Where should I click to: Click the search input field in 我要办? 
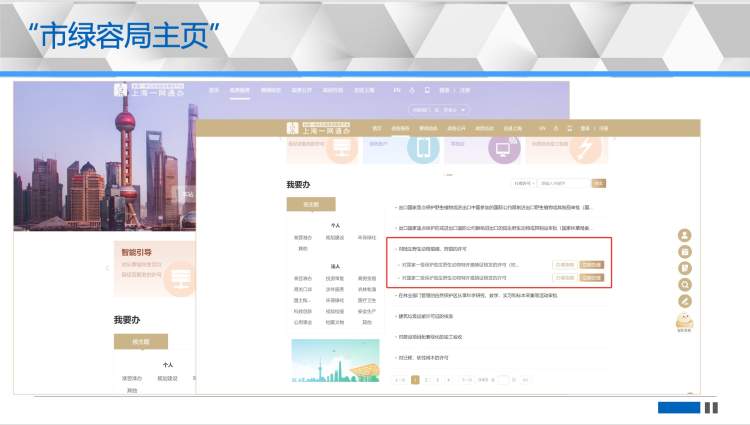click(563, 184)
